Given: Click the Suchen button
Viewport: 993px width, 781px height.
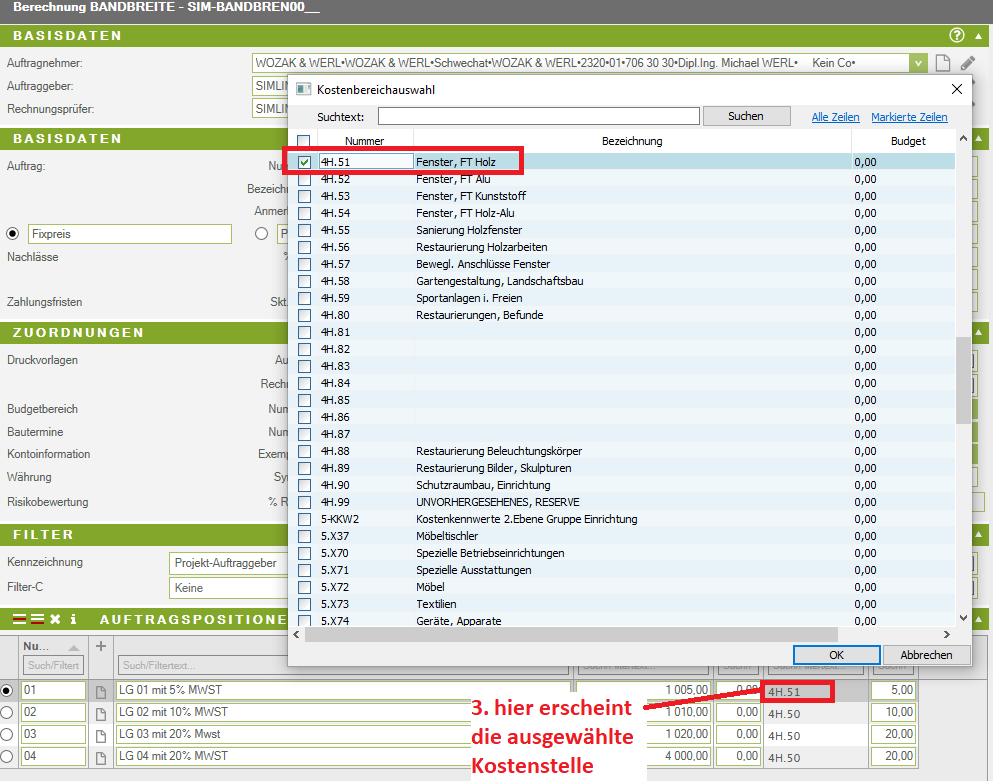Looking at the screenshot, I should coord(746,116).
